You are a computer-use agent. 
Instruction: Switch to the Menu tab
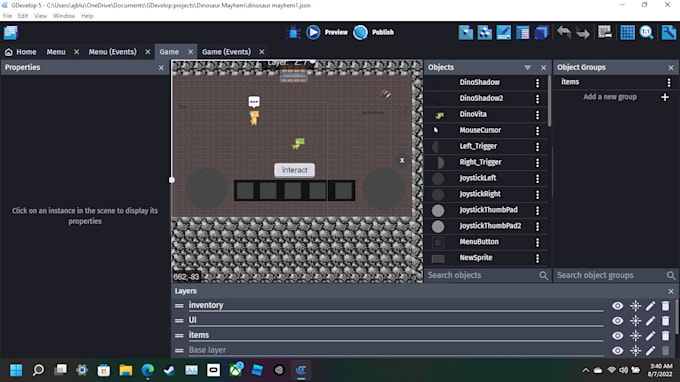click(x=56, y=52)
